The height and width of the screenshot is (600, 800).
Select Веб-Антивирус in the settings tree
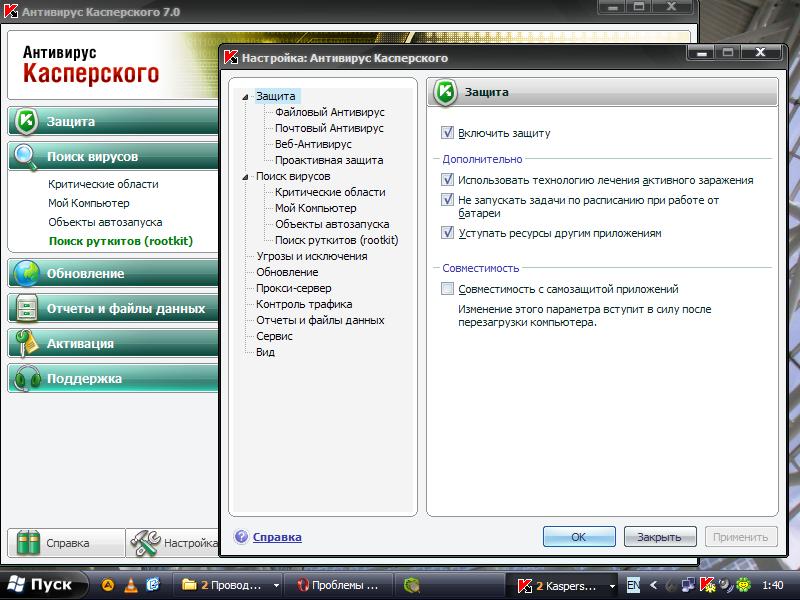pyautogui.click(x=313, y=144)
